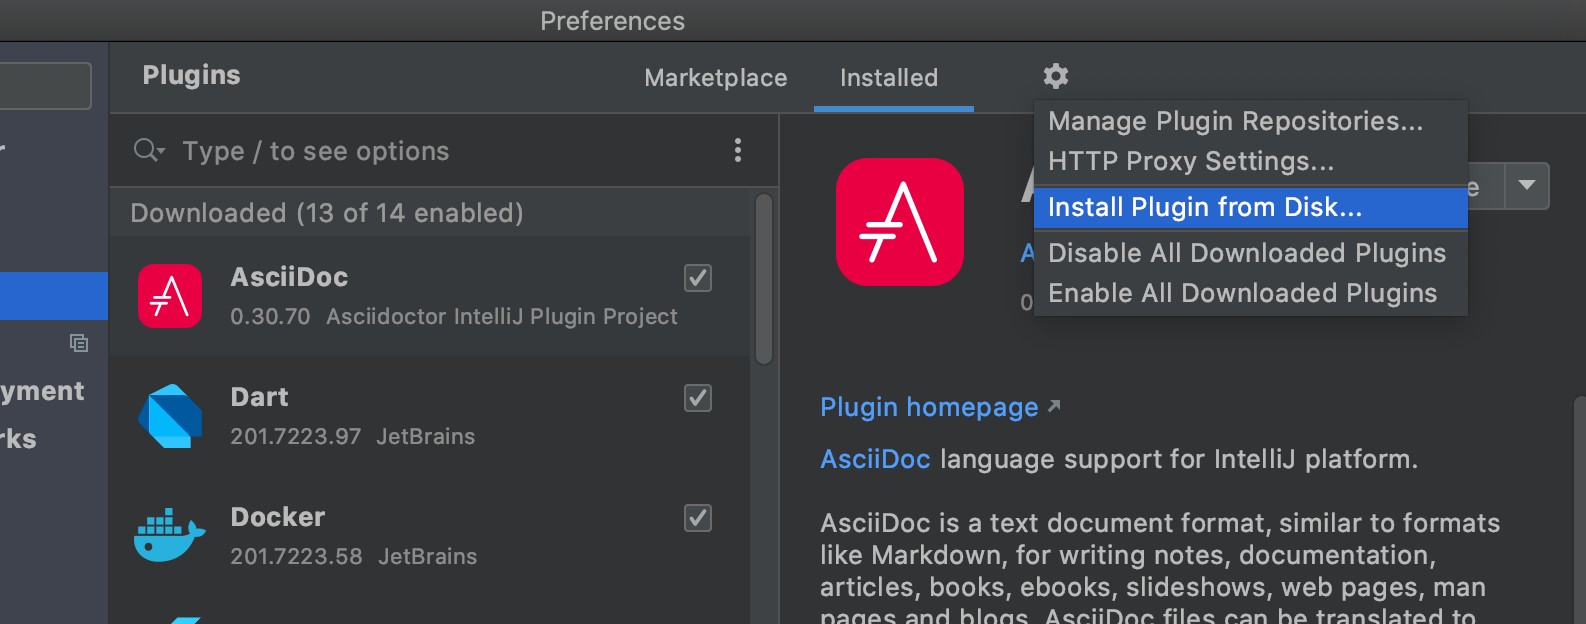Switch to the Marketplace tab
The height and width of the screenshot is (624, 1586).
[716, 78]
